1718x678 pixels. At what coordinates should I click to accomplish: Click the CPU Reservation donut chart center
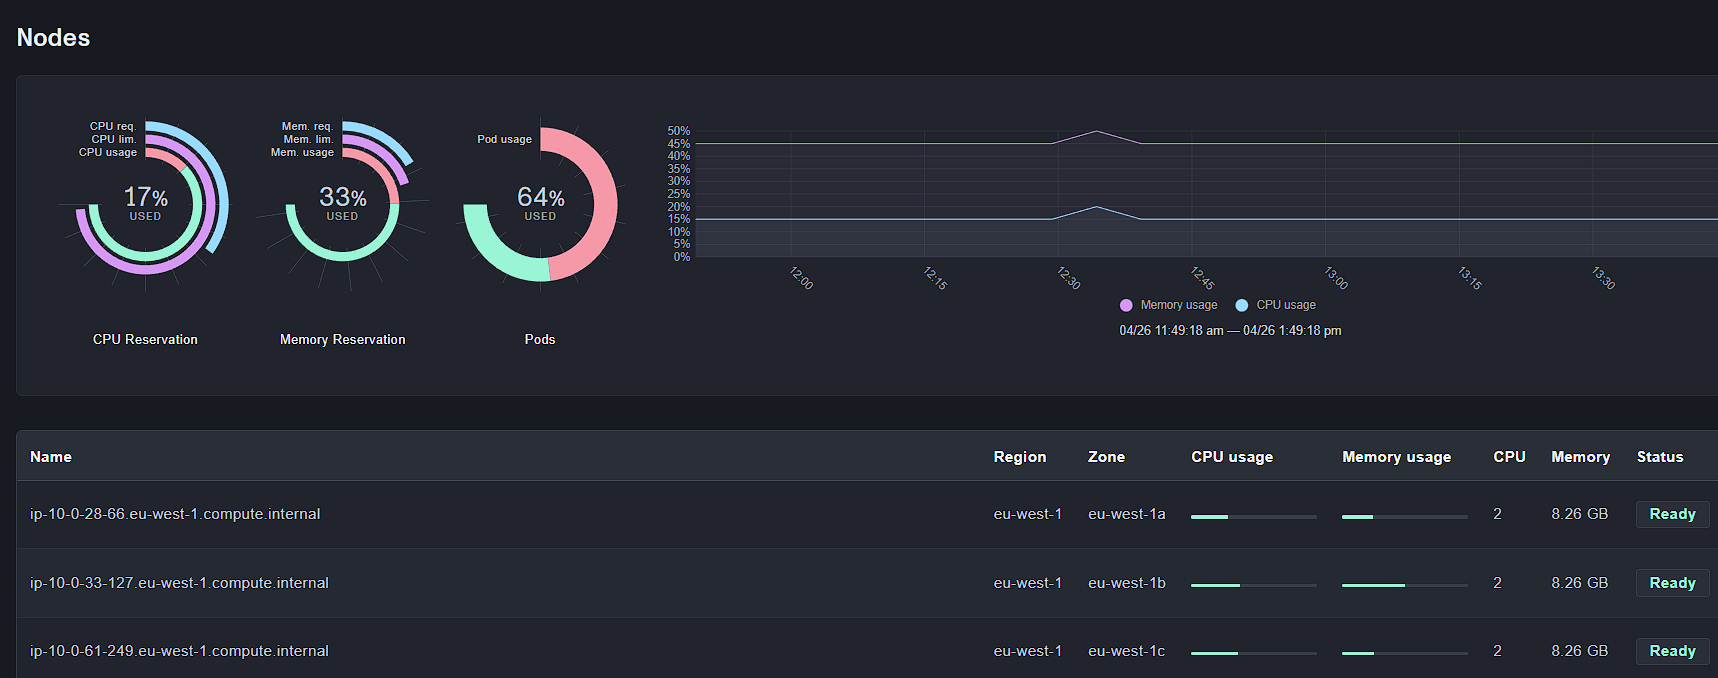pyautogui.click(x=146, y=203)
